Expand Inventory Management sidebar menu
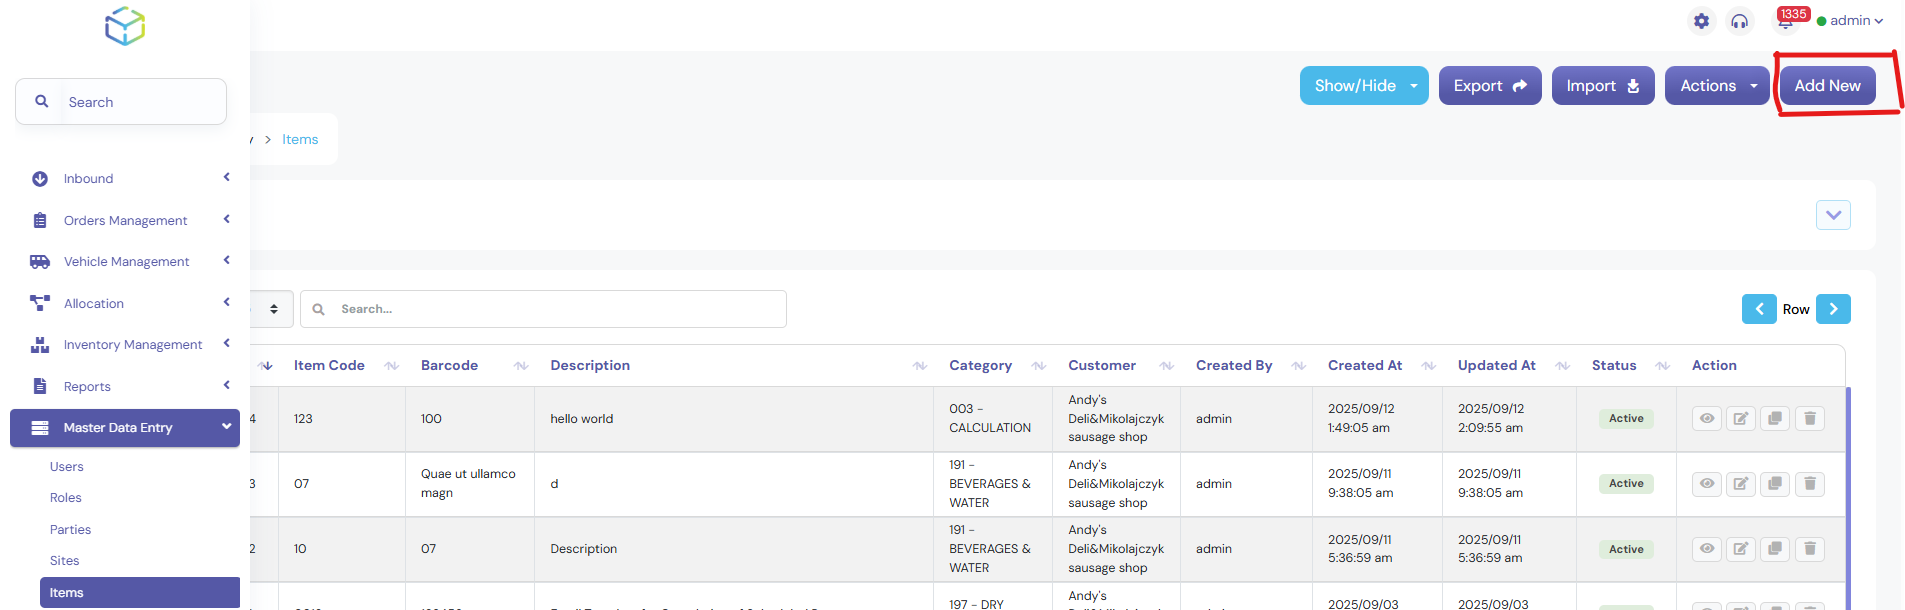This screenshot has height=610, width=1905. click(x=132, y=345)
